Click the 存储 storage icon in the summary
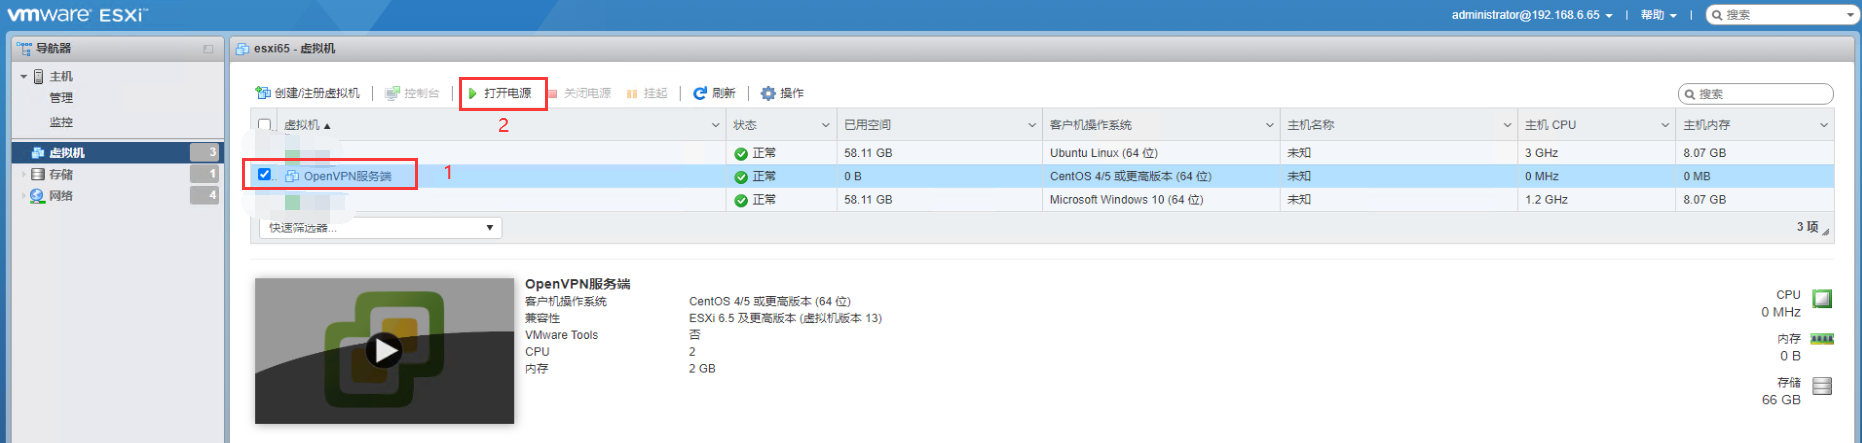Viewport: 1862px width, 443px height. click(x=1822, y=386)
